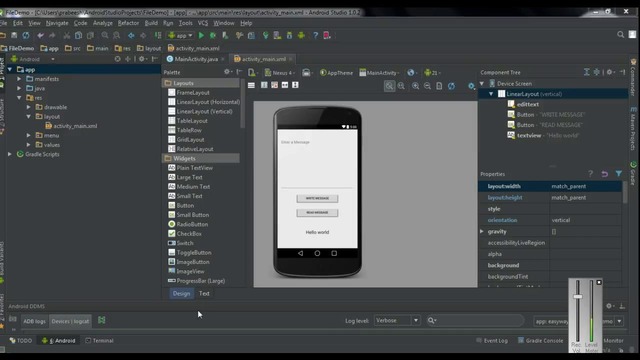Click the Cut scissors toolbar icon
The height and width of the screenshot is (360, 640).
[x=67, y=36]
